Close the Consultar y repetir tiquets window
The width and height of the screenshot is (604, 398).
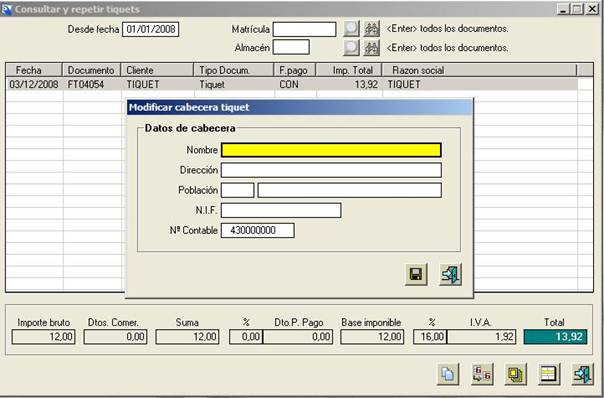[591, 9]
